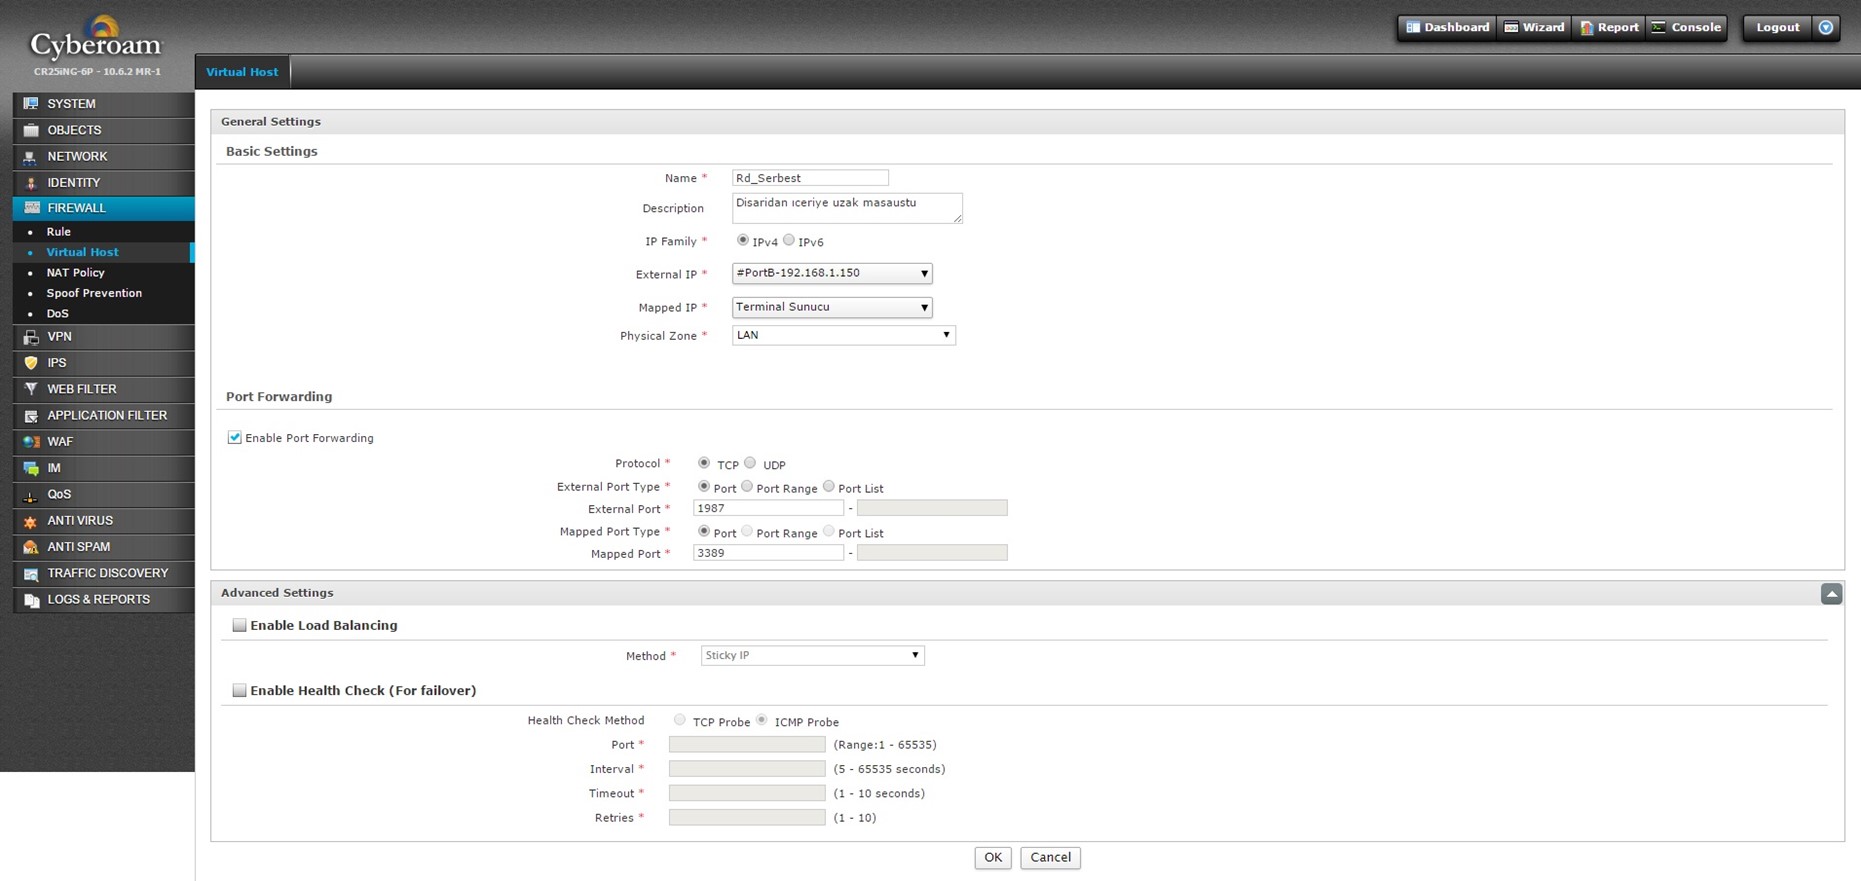1861x881 pixels.
Task: Open the NAT Policy submenu item
Action: (75, 273)
